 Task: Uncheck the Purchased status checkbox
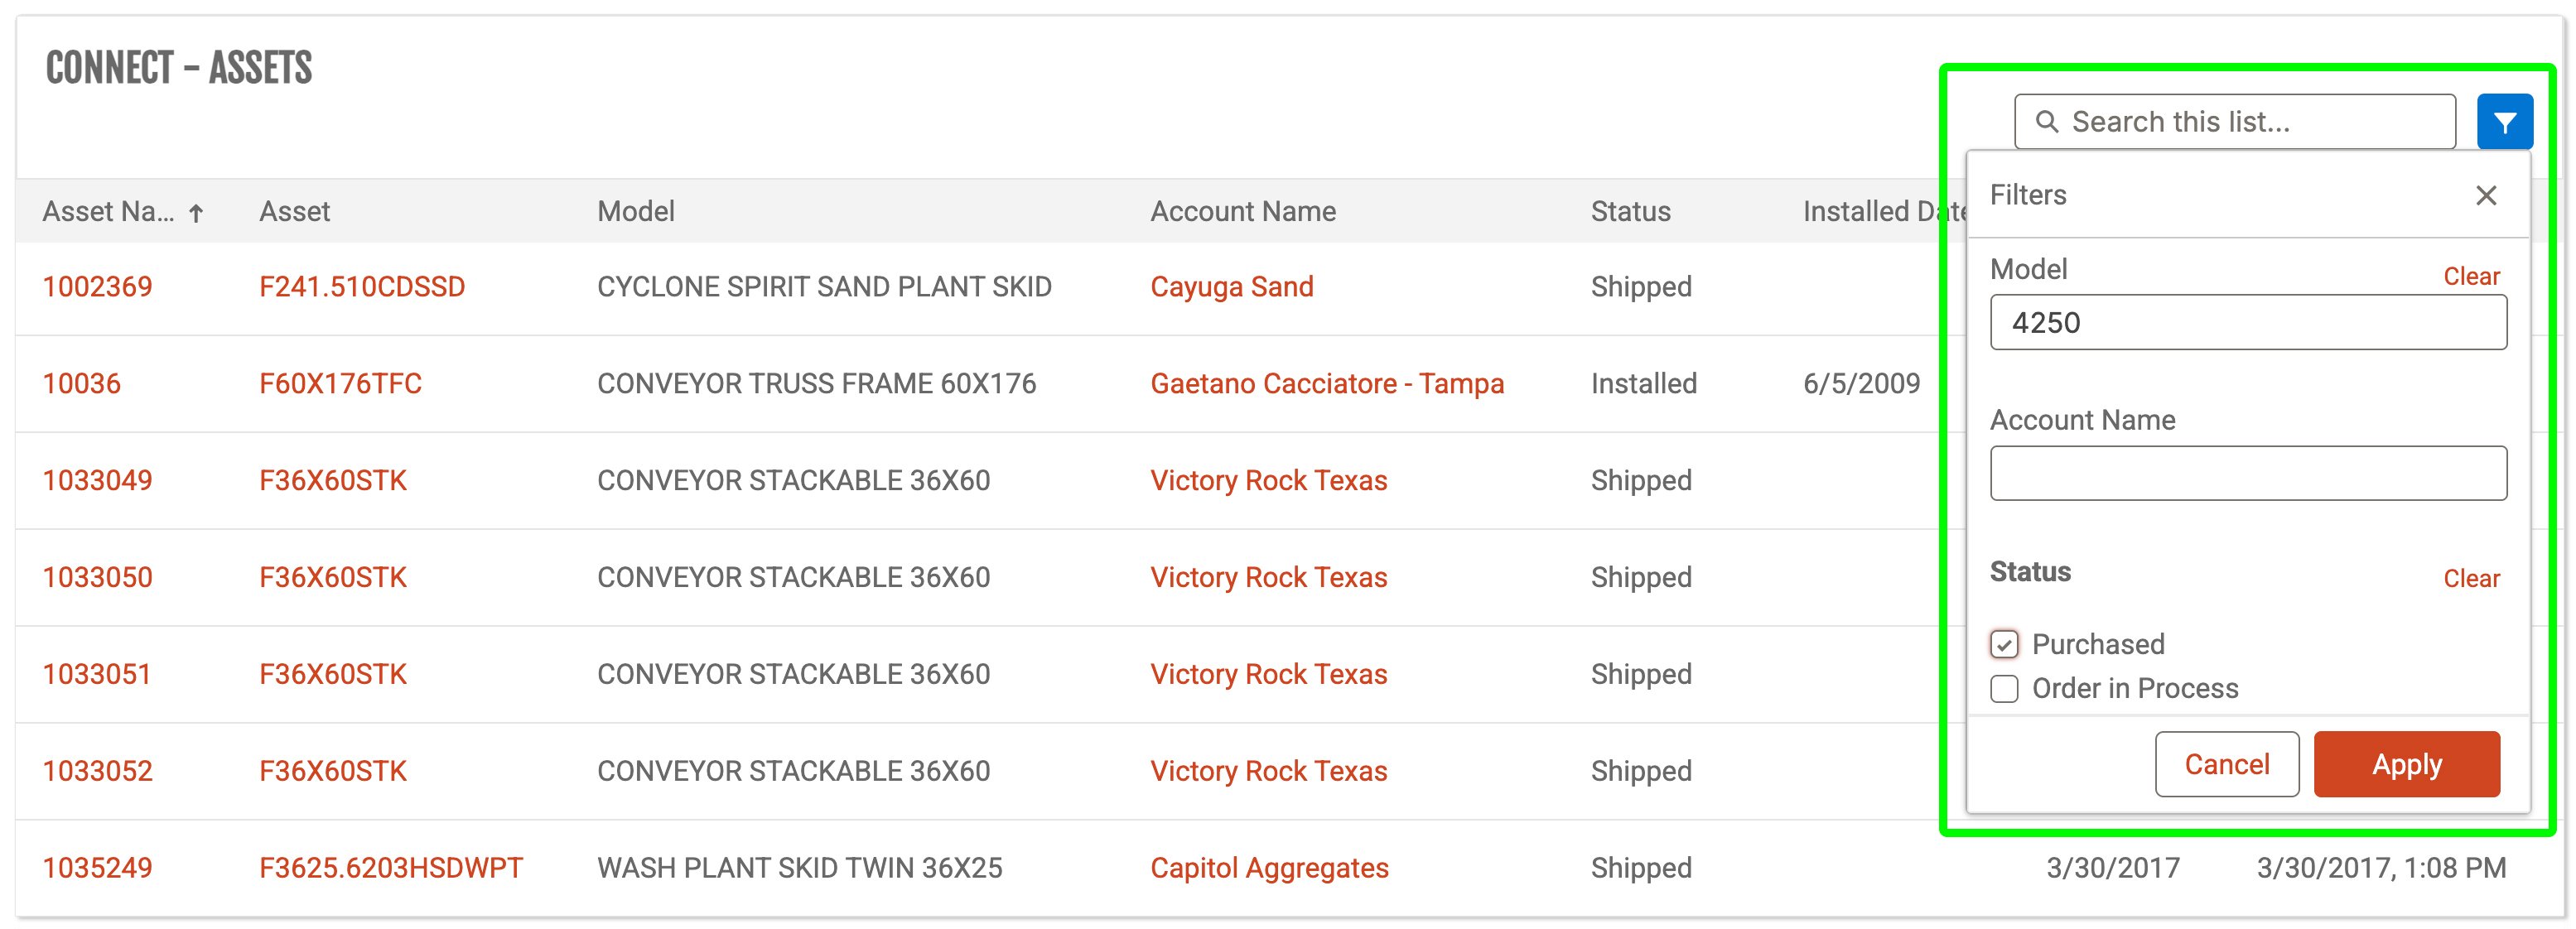[x=2003, y=644]
